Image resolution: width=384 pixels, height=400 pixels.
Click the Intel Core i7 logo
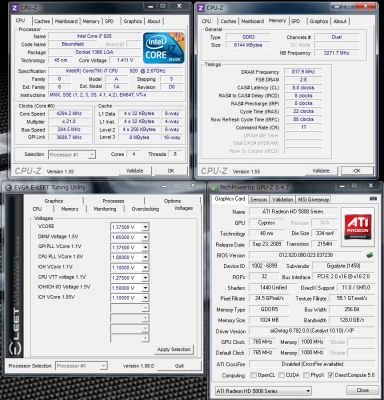click(163, 48)
